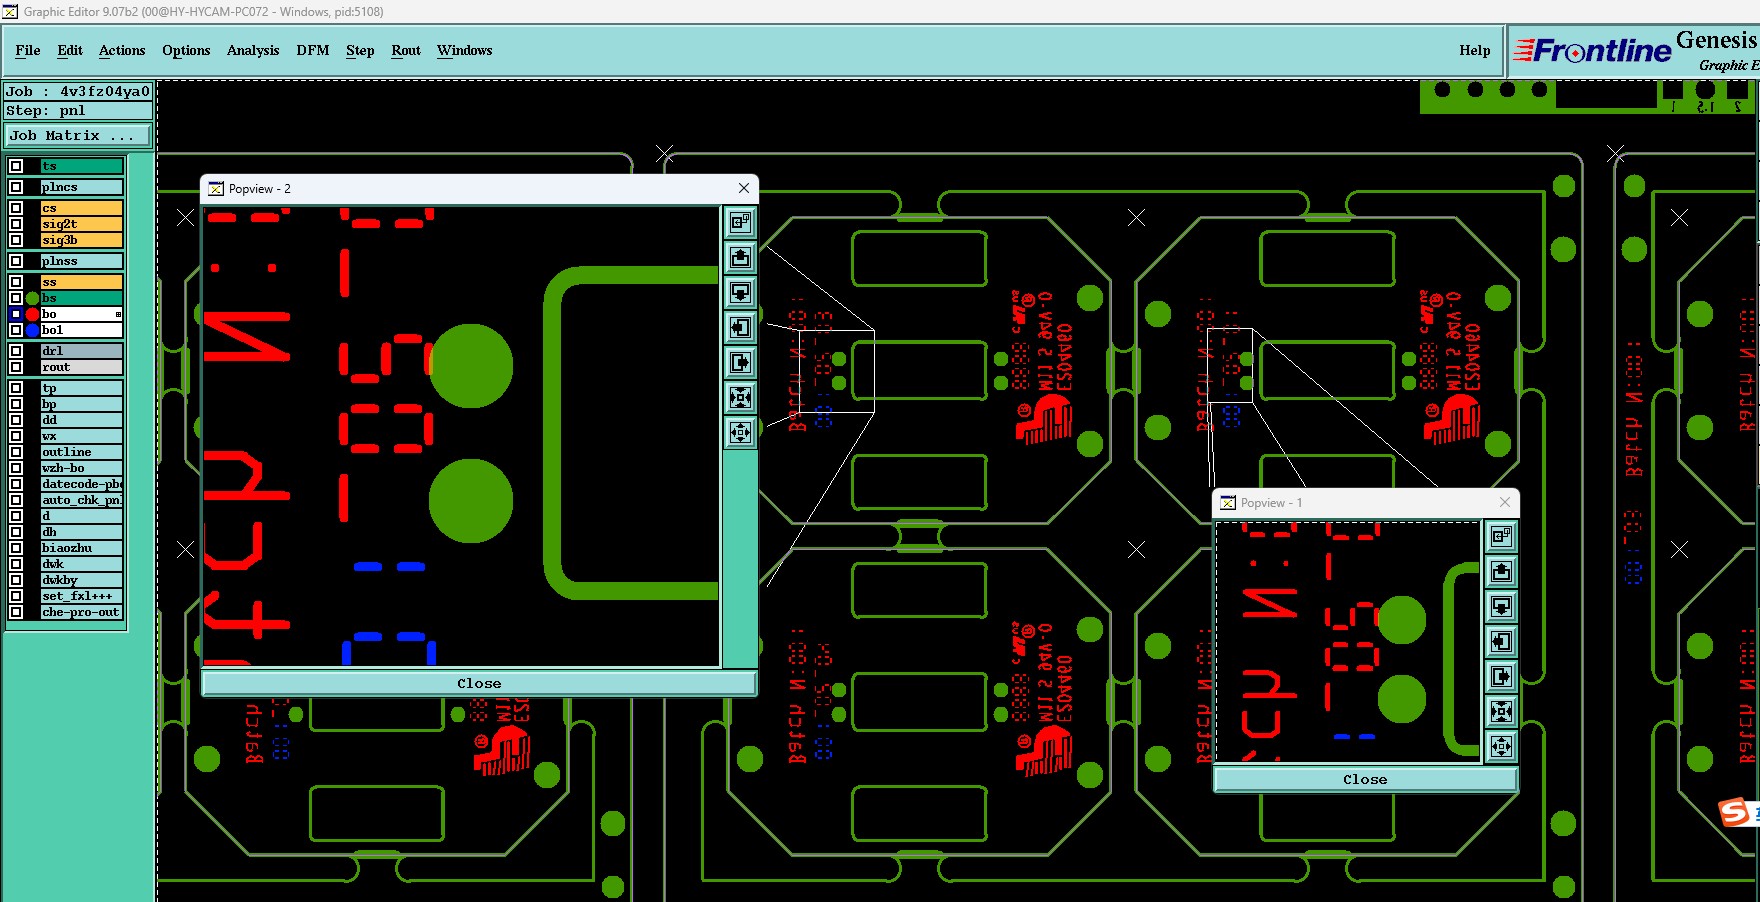This screenshot has height=902, width=1760.
Task: Click the pan-right icon in Popview 2
Action: 740,362
